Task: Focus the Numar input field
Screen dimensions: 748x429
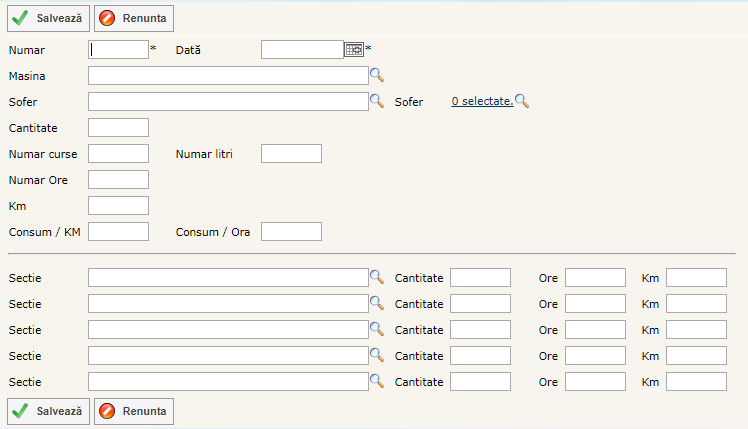Action: (118, 49)
